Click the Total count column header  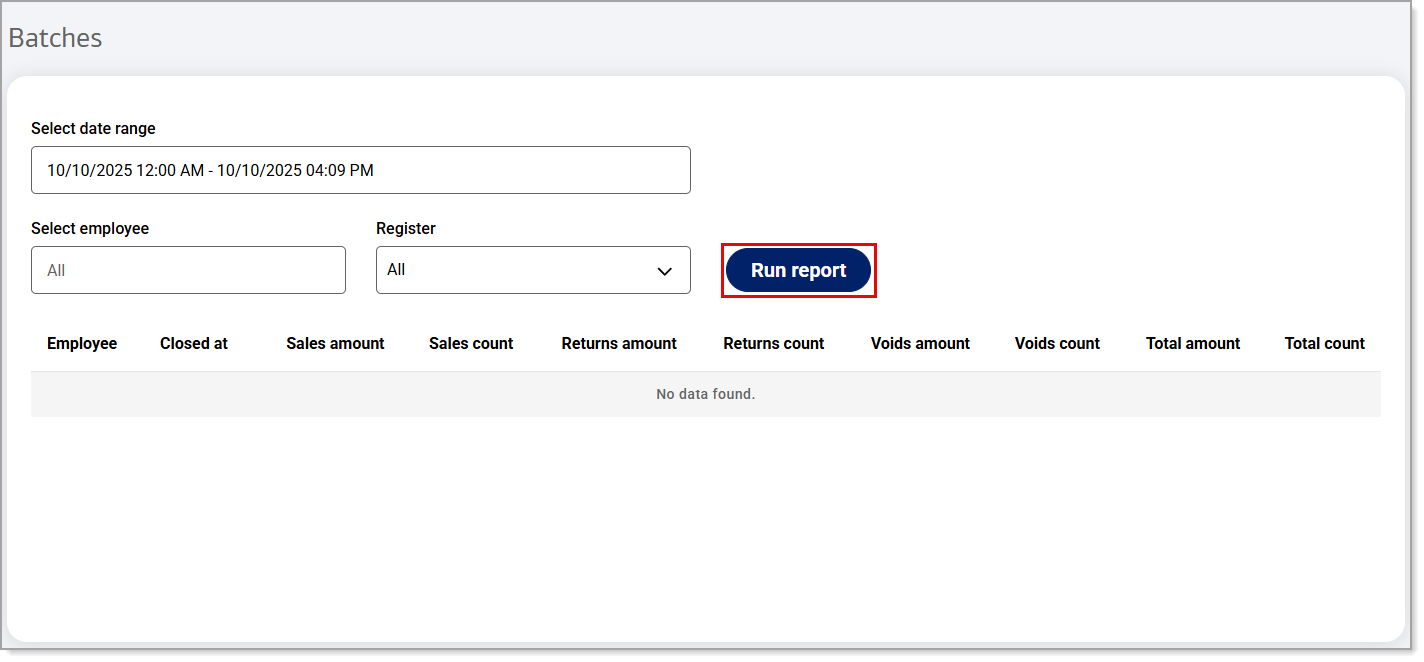coord(1324,343)
